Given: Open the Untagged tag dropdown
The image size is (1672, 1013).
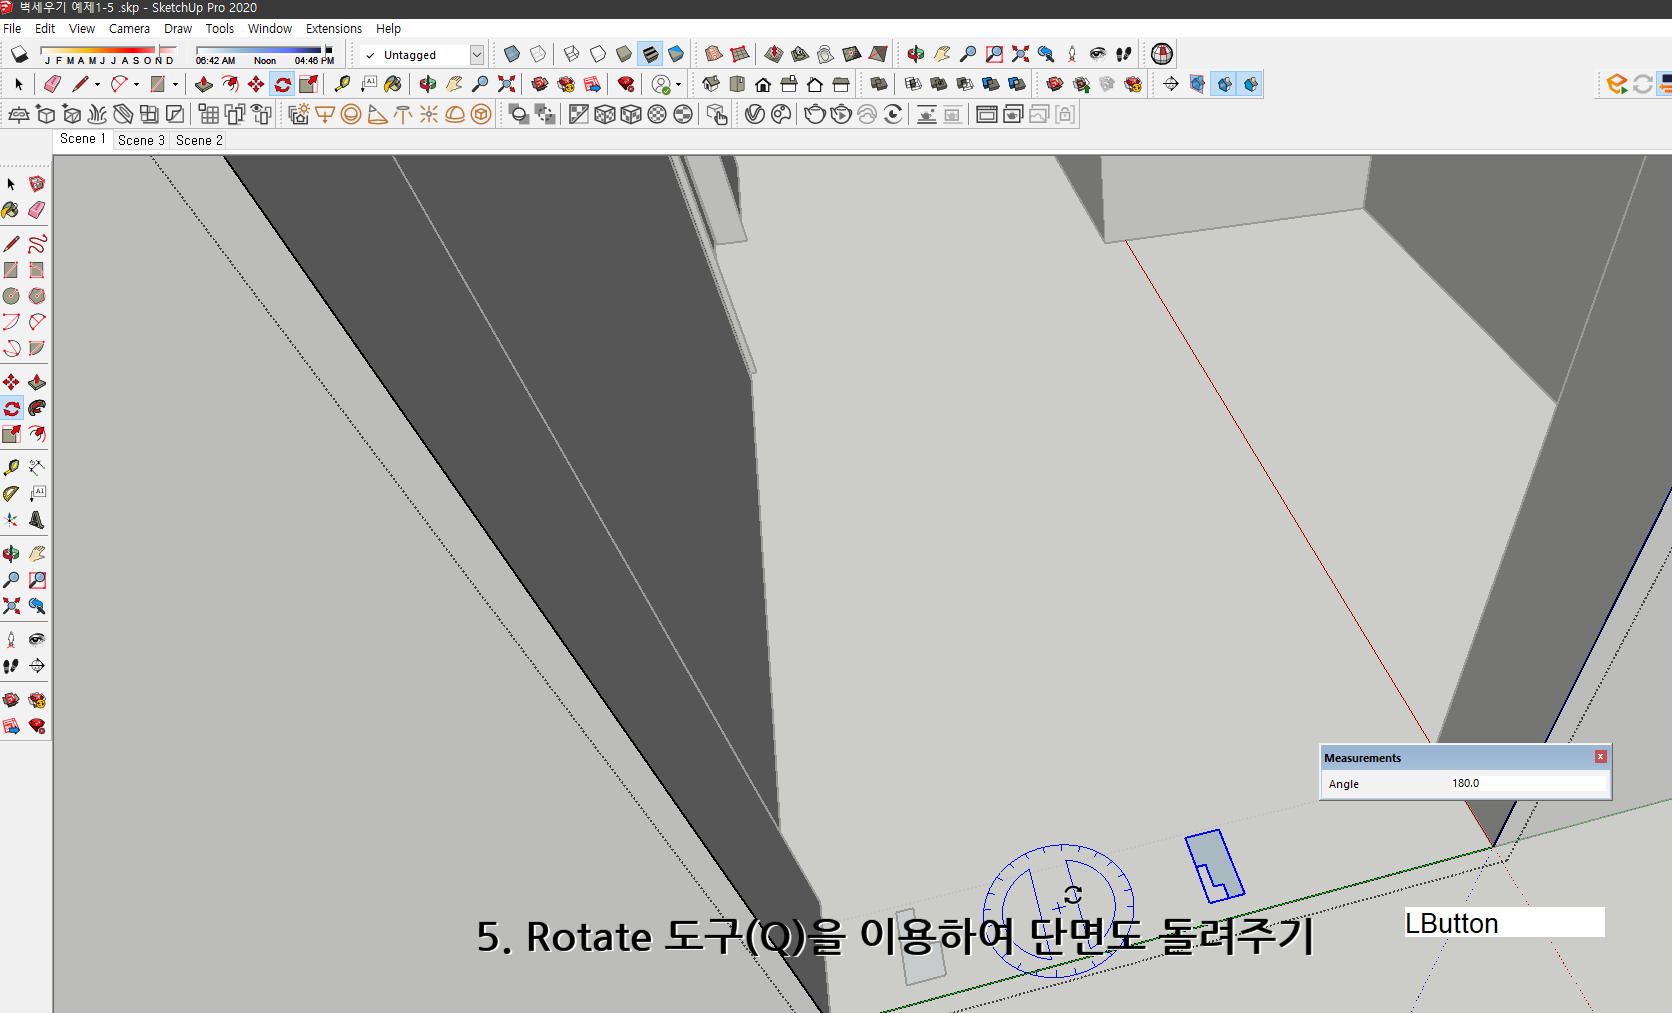Looking at the screenshot, I should coord(477,55).
